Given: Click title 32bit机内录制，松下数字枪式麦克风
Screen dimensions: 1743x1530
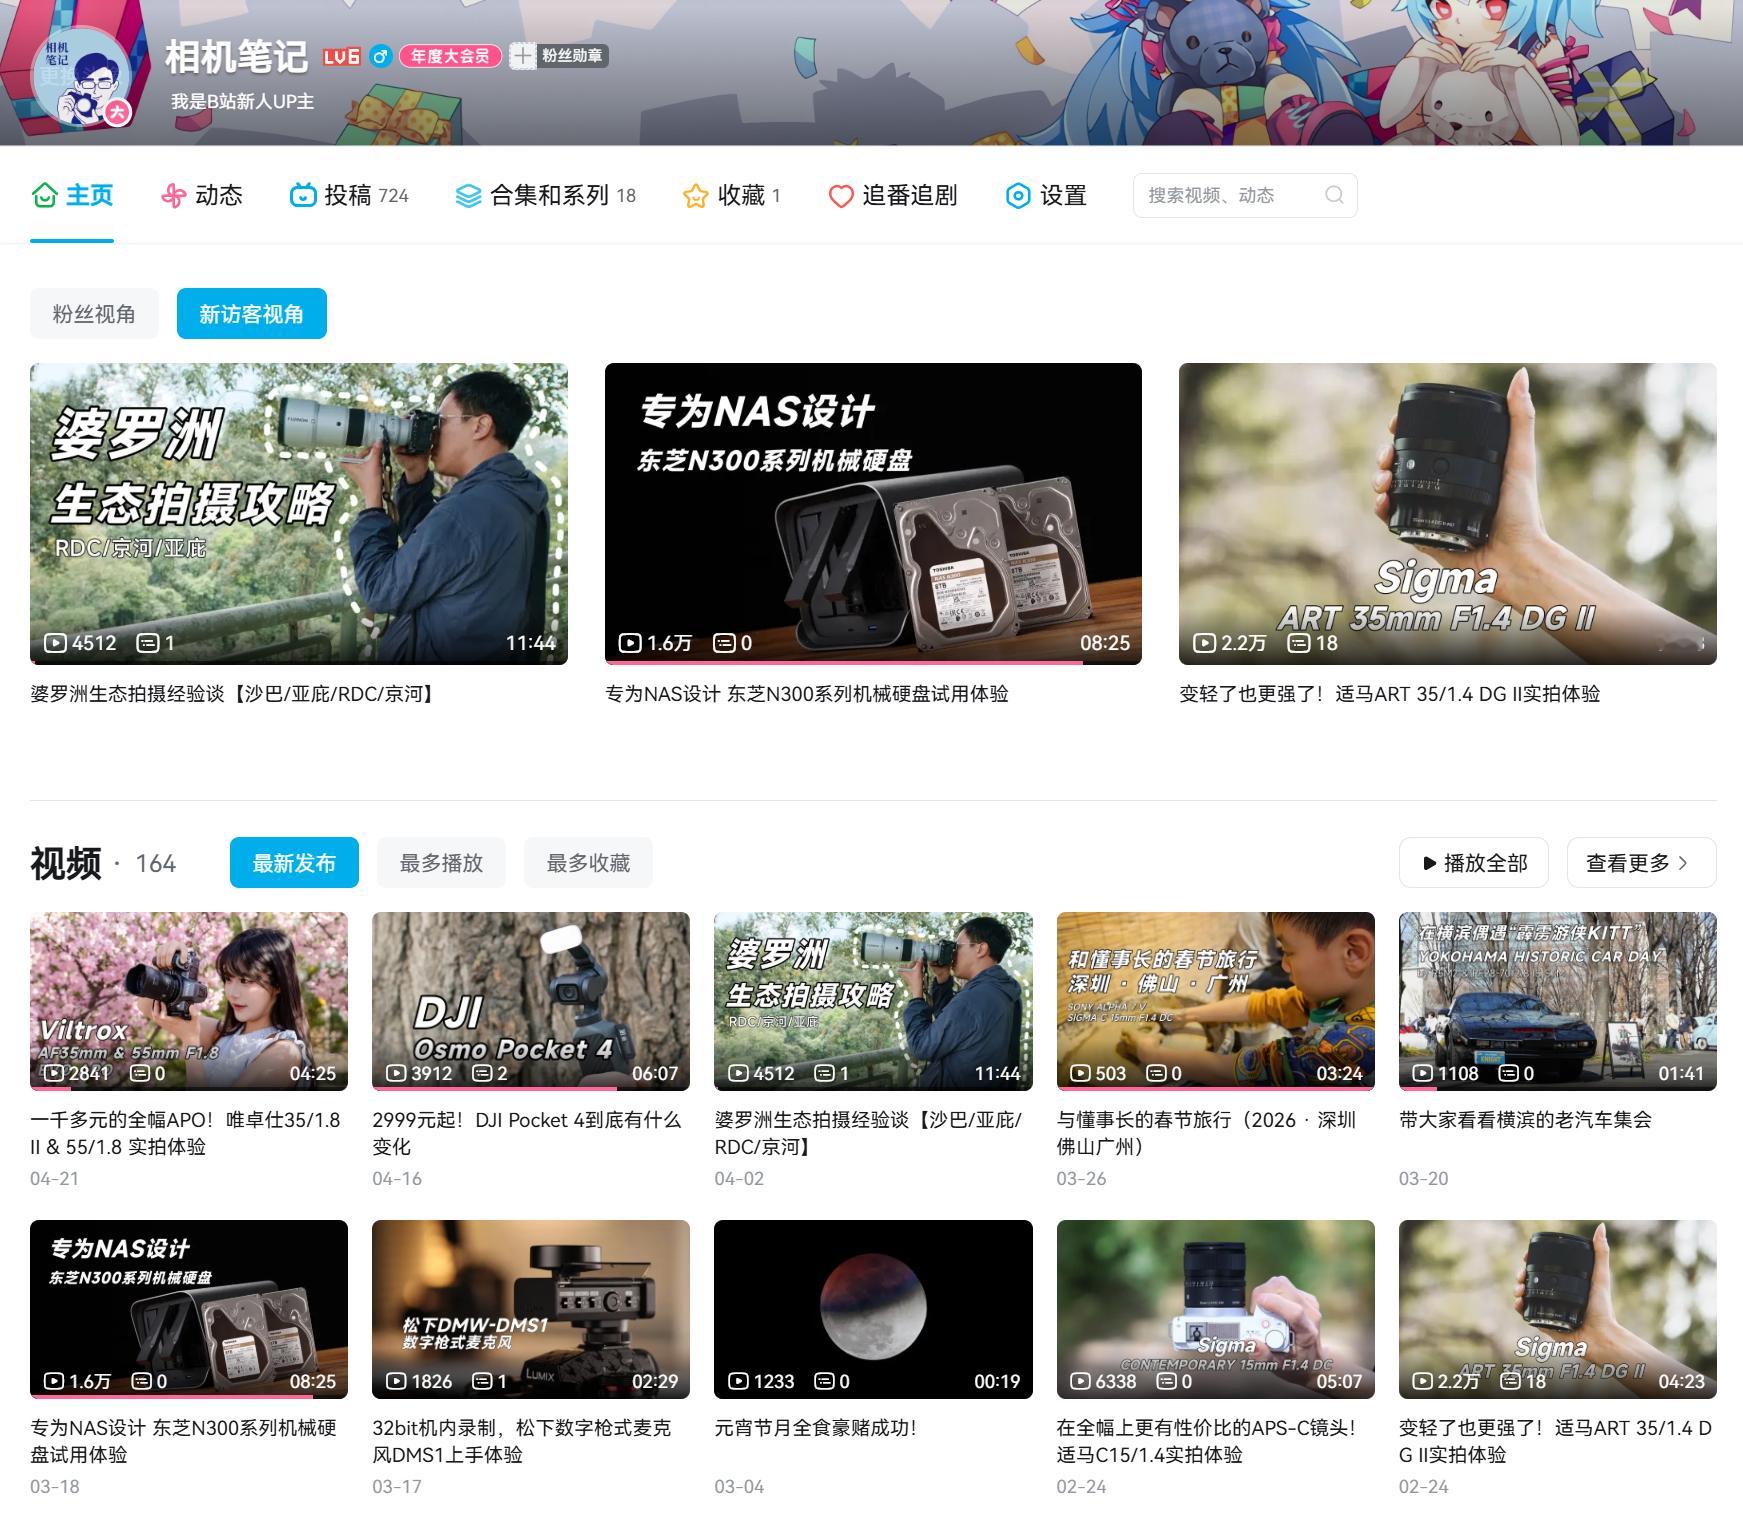Looking at the screenshot, I should [522, 1441].
